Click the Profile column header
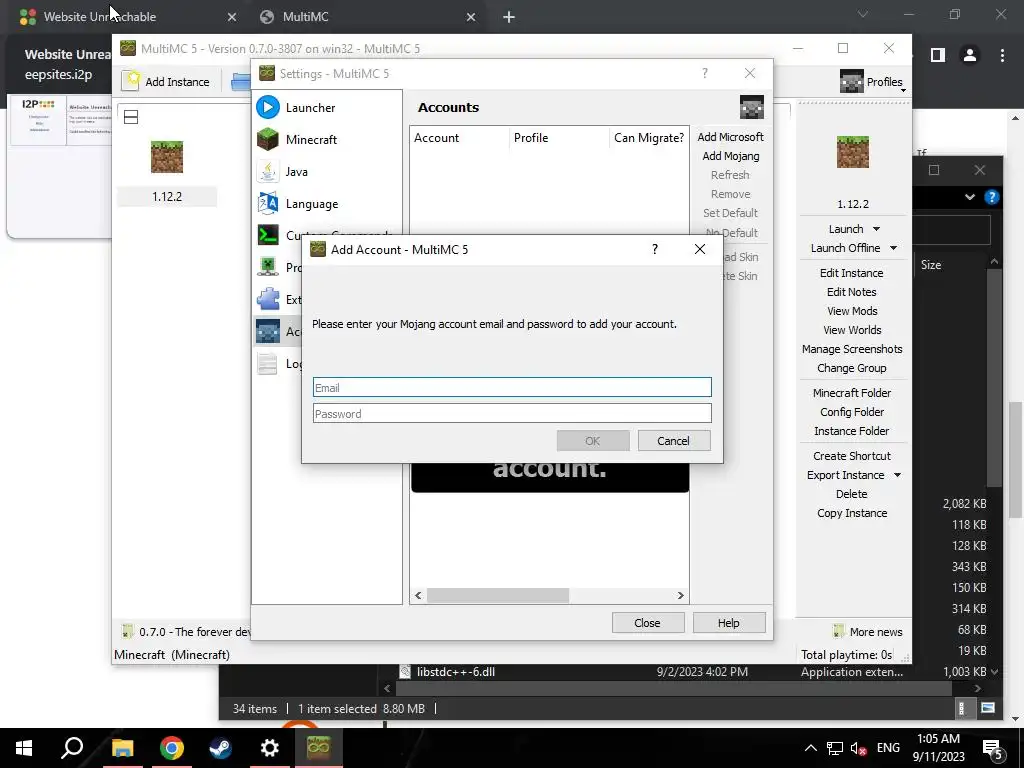Screen dimensions: 1024x768 559,138
